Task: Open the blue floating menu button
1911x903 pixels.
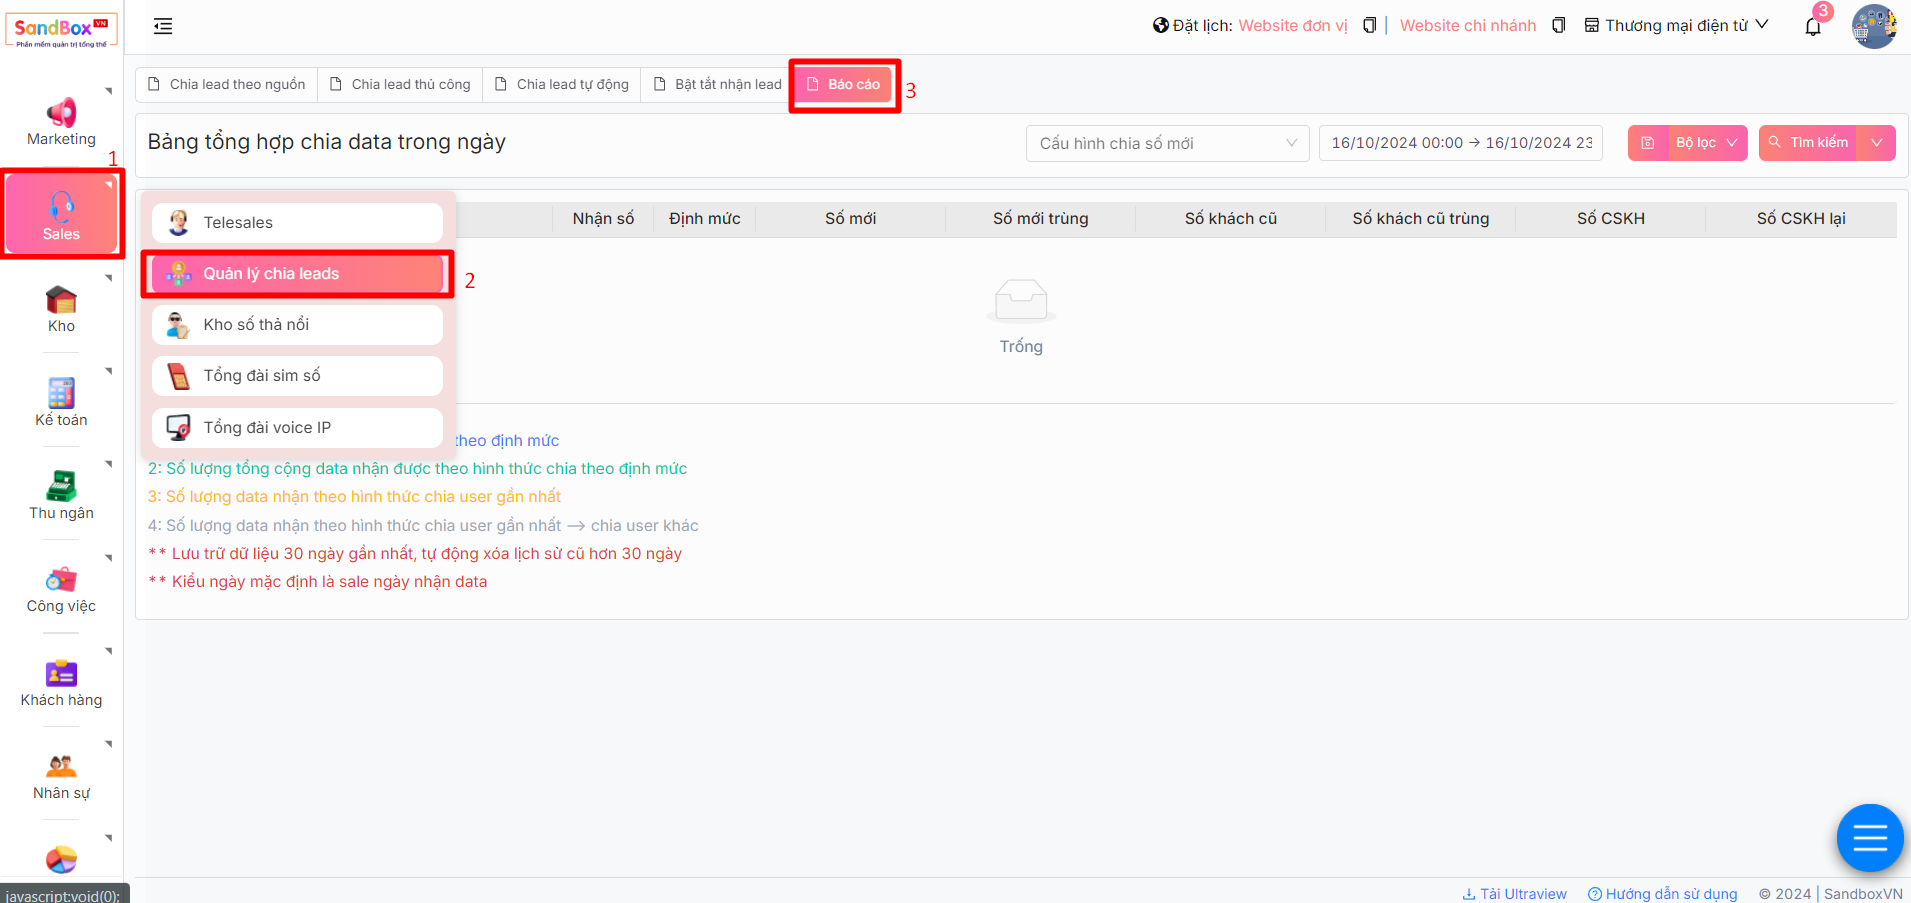Action: click(1869, 838)
